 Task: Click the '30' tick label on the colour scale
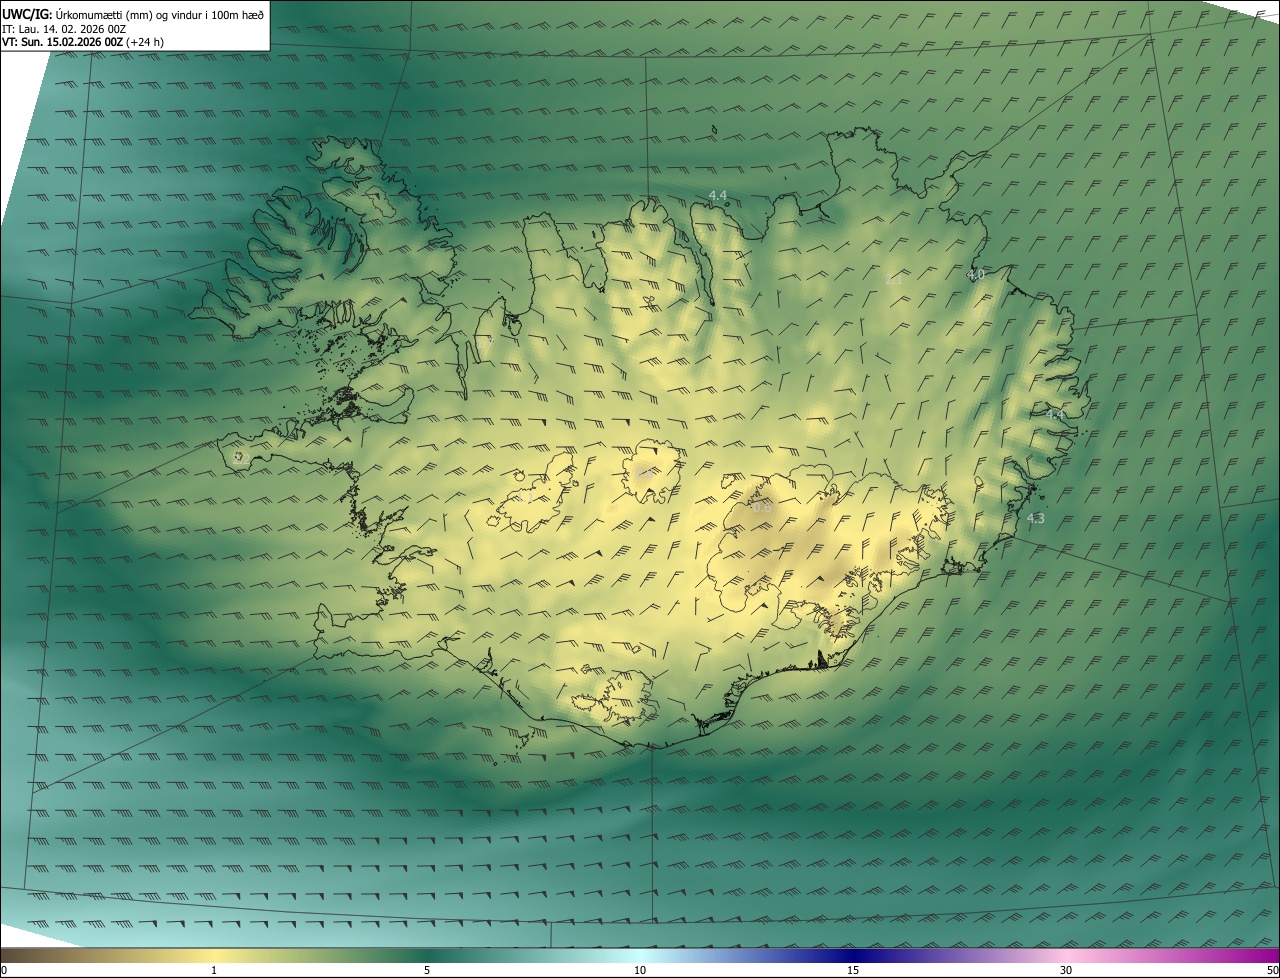1066,970
